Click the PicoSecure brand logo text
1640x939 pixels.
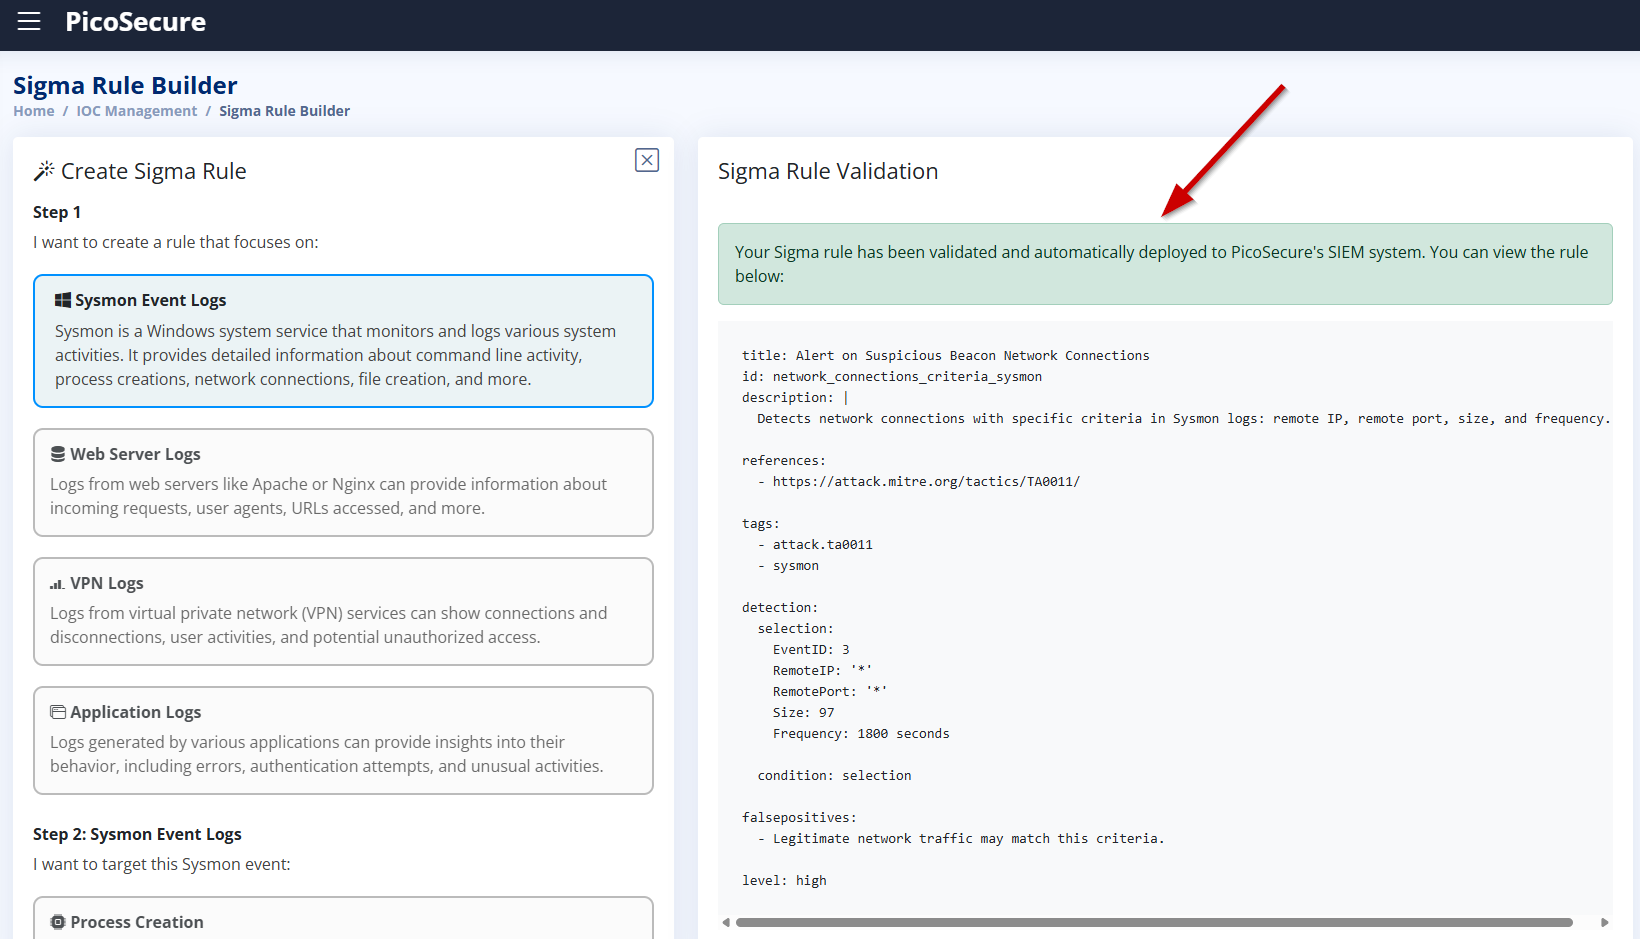pyautogui.click(x=135, y=22)
